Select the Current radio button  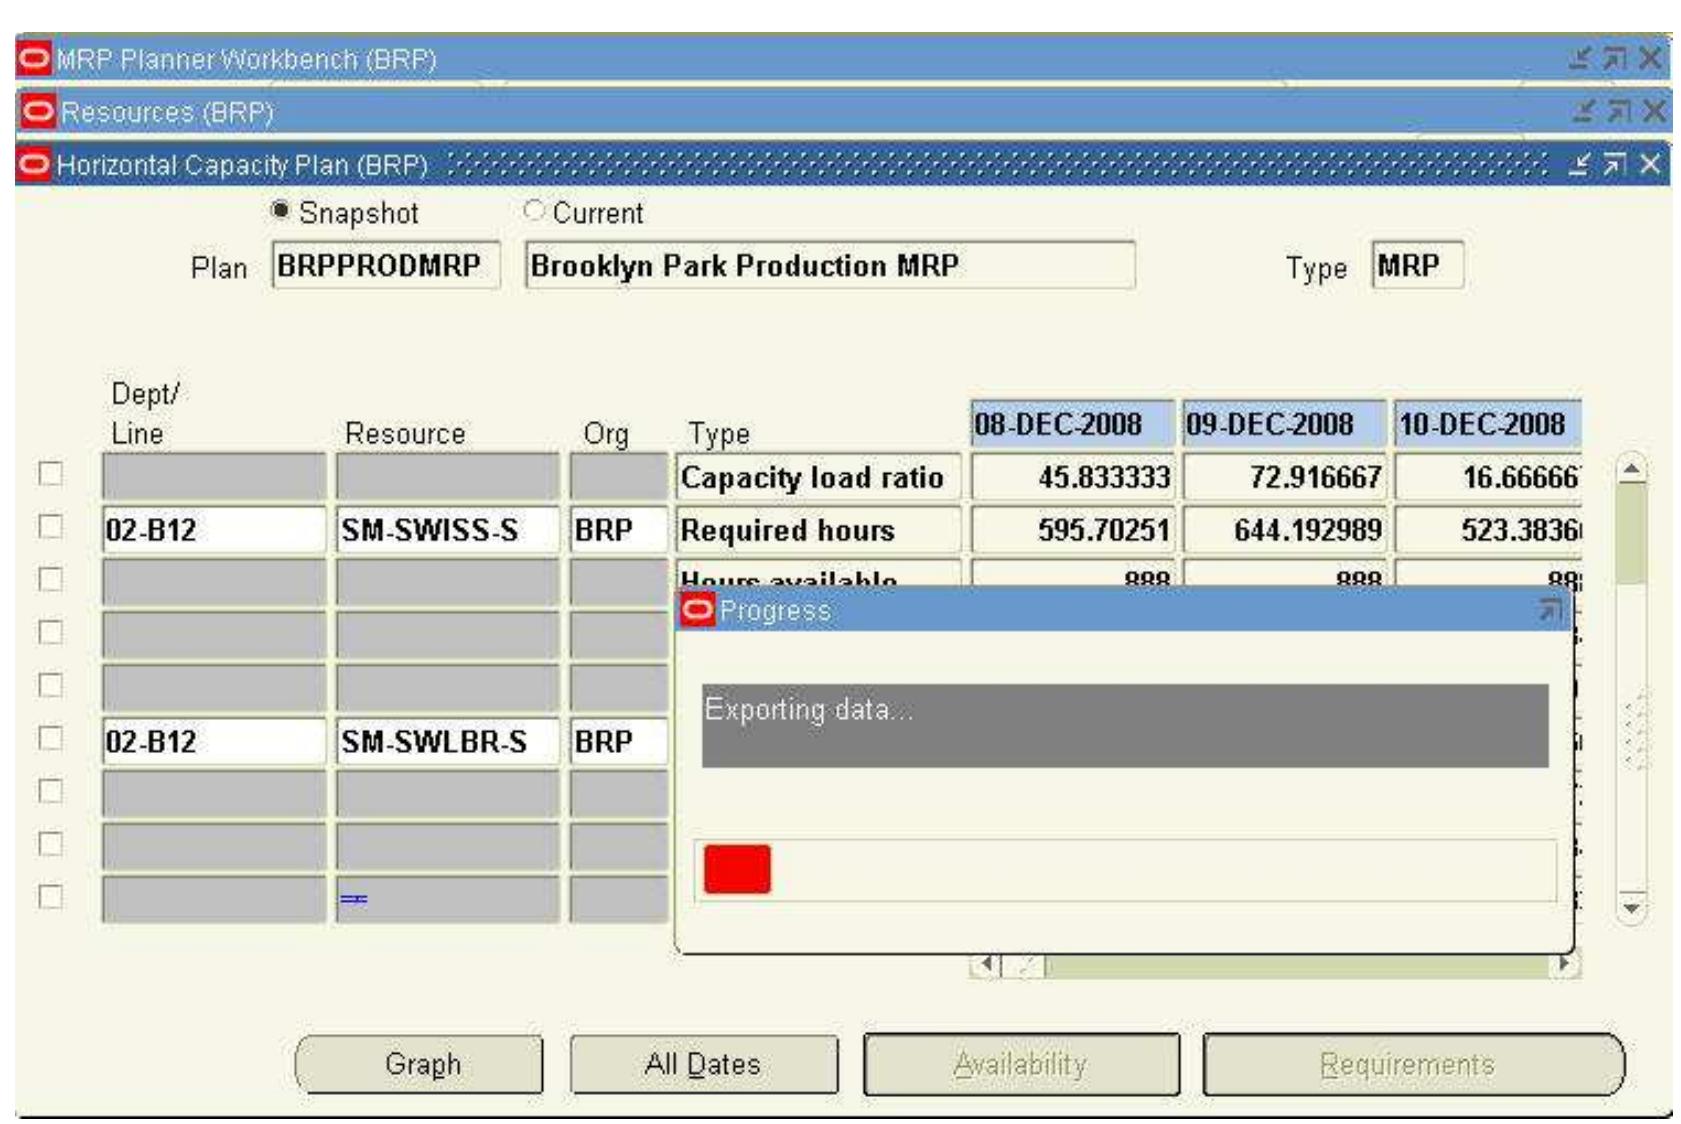tap(534, 211)
